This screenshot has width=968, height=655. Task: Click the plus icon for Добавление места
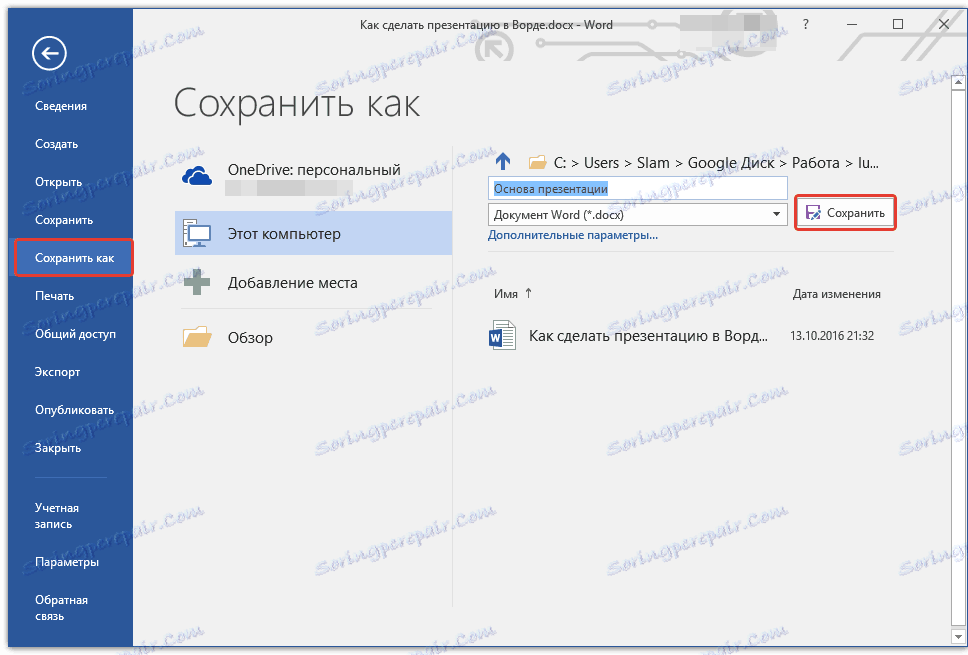tap(197, 282)
